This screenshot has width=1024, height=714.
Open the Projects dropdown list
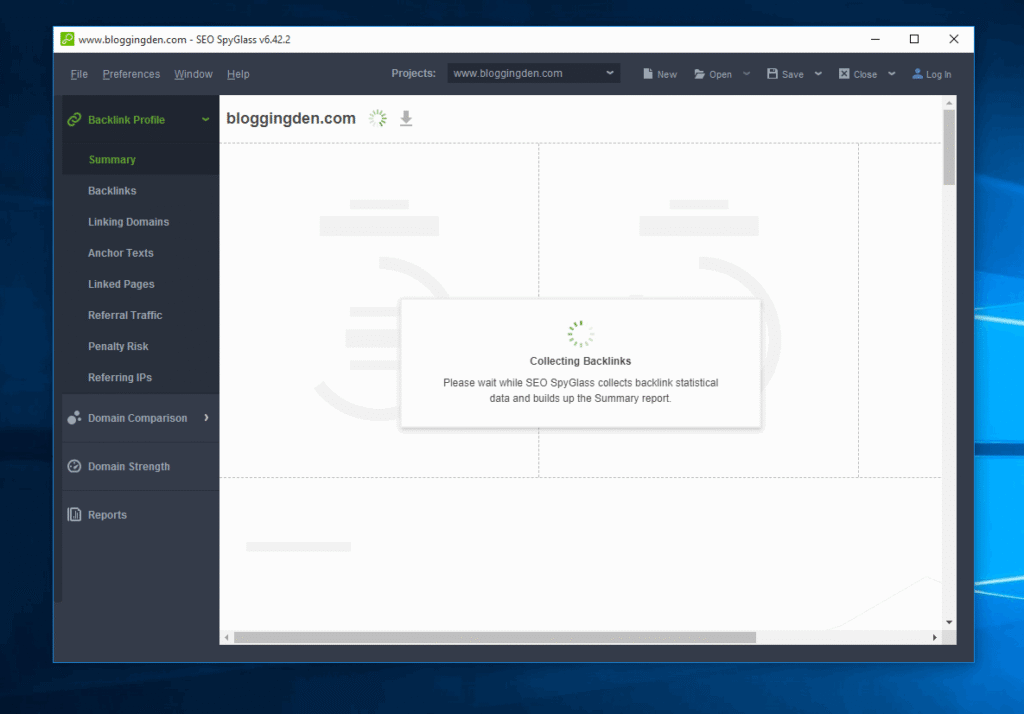609,72
